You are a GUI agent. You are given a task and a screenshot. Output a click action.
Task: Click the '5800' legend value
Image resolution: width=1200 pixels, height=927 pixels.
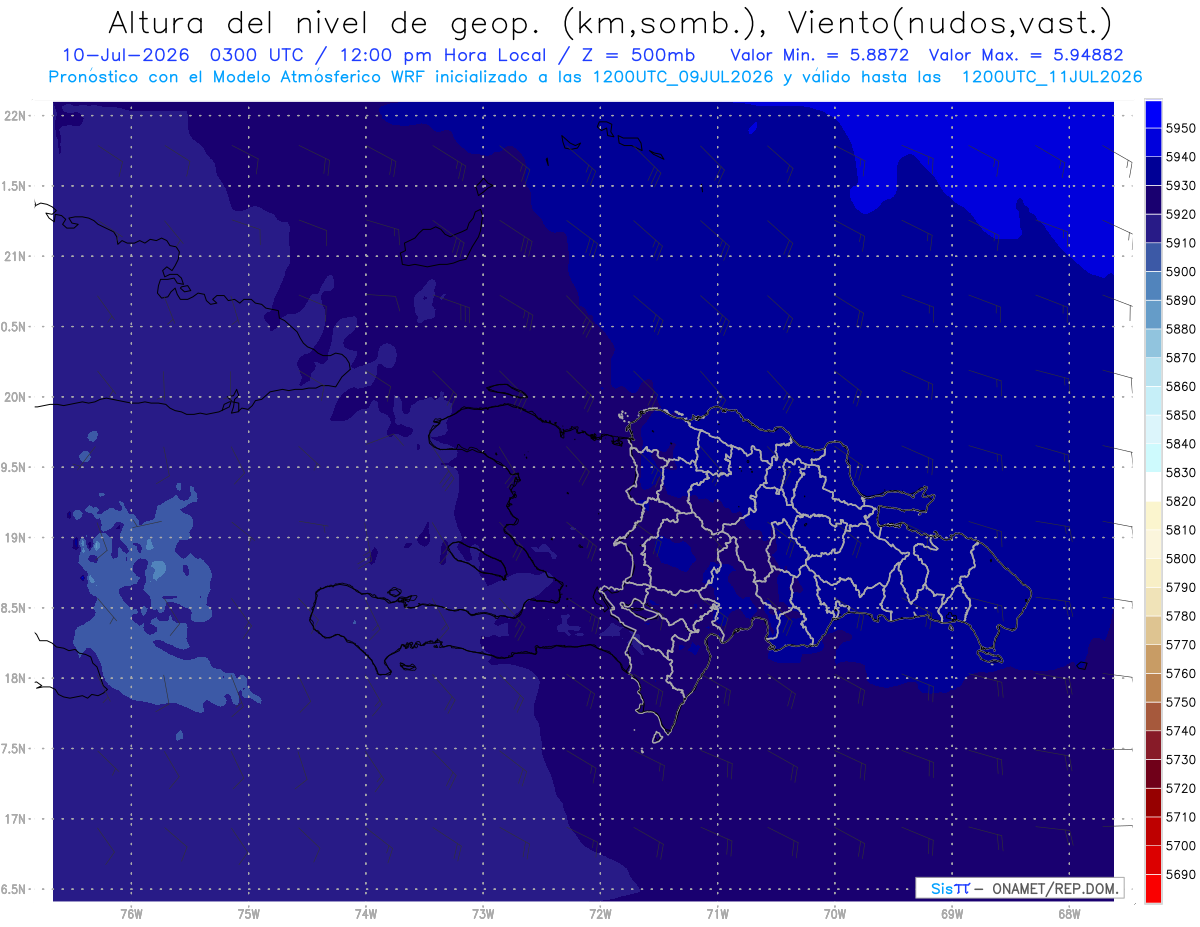[x=1181, y=558]
